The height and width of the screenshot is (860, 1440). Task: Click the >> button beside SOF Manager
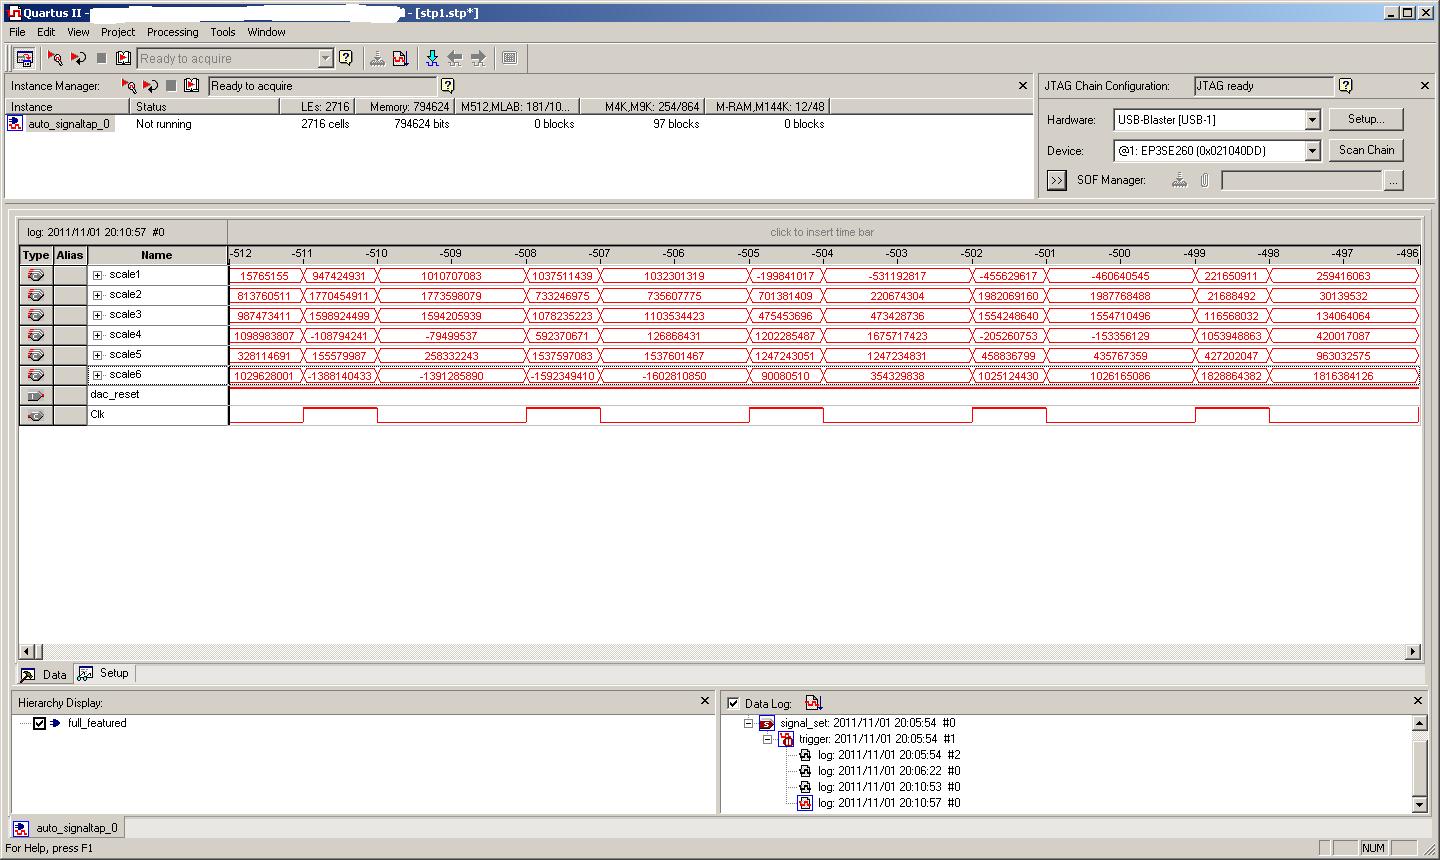(x=1056, y=181)
